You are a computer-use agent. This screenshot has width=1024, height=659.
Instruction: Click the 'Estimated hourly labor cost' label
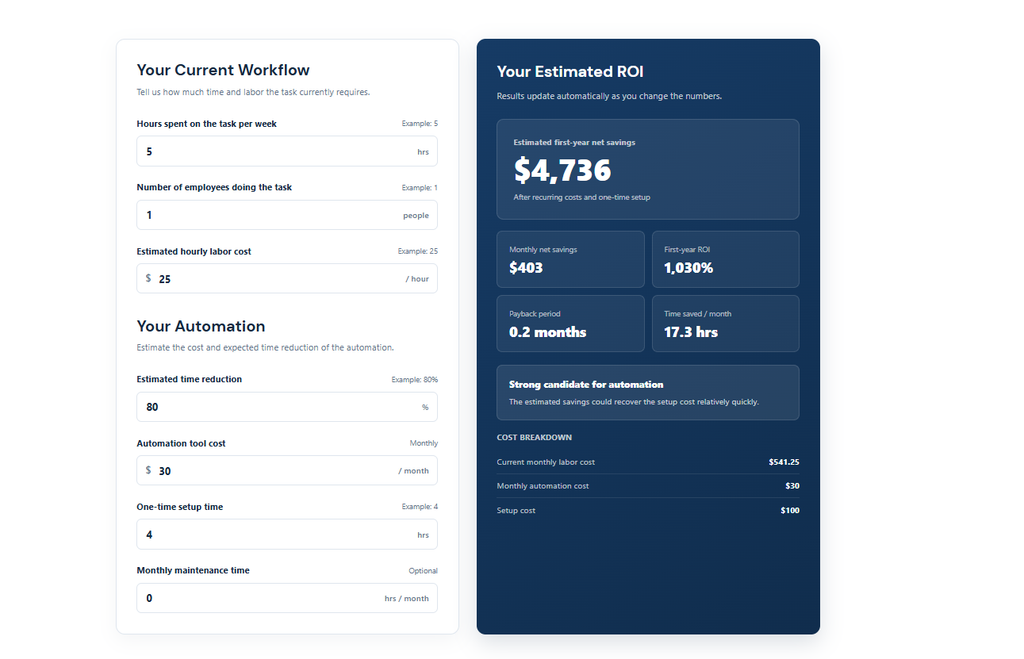(x=193, y=251)
